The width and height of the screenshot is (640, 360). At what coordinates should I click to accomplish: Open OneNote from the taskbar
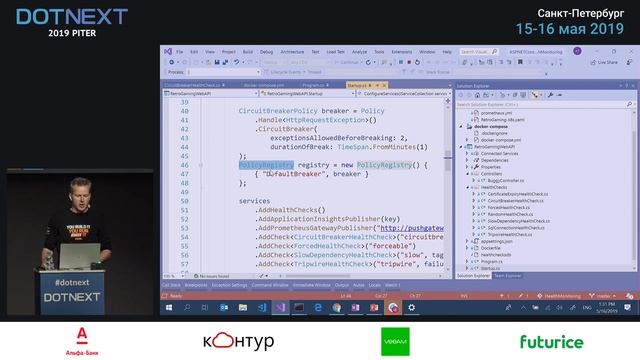[356, 307]
